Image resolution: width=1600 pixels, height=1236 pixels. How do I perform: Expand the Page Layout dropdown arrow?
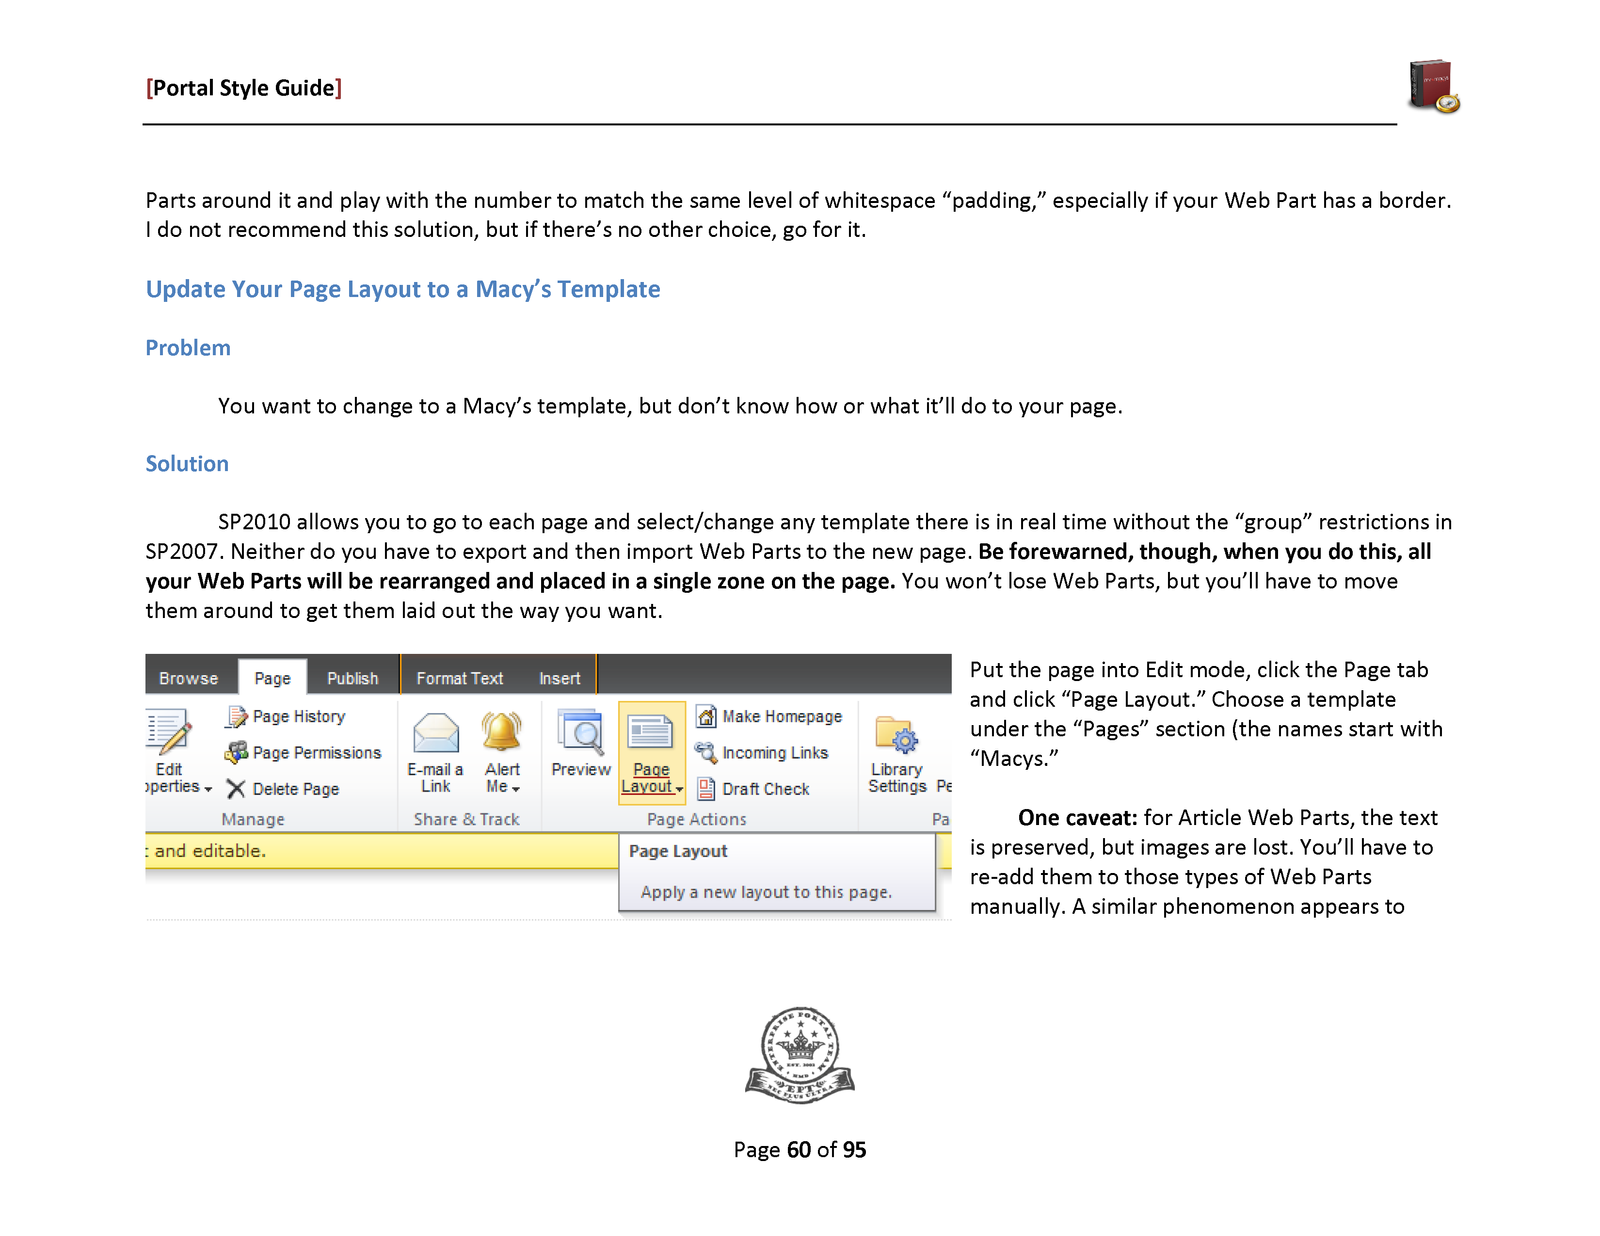pyautogui.click(x=679, y=789)
